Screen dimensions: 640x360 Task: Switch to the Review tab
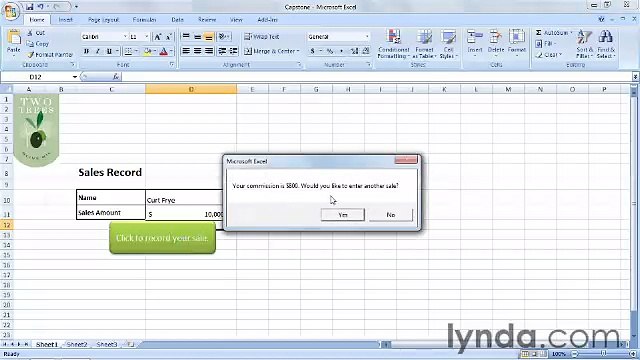pos(207,20)
